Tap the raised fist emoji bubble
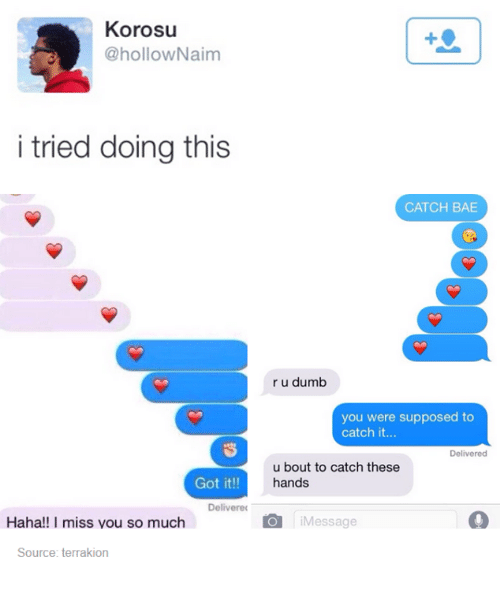The width and height of the screenshot is (500, 590). pos(229,451)
